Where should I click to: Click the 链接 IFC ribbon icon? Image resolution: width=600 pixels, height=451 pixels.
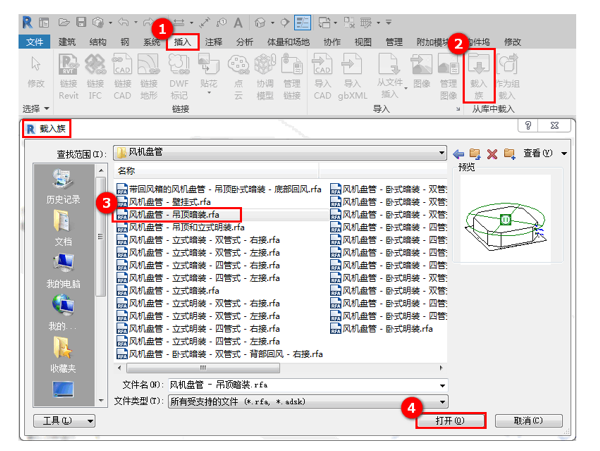95,73
